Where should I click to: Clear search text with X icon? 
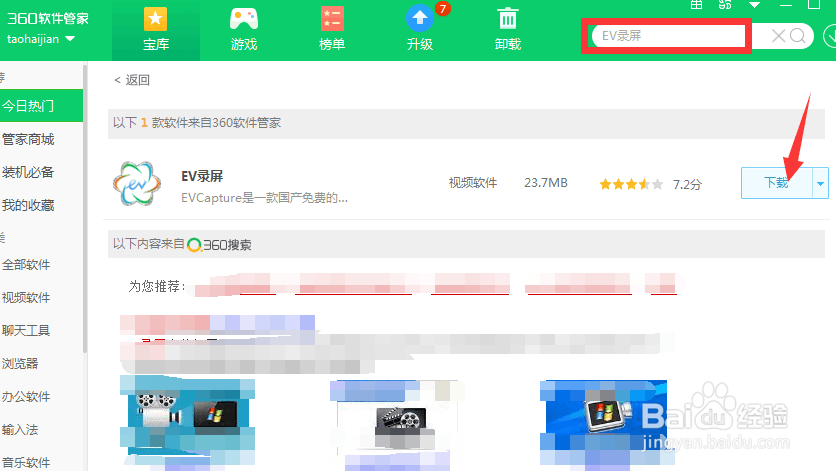click(x=778, y=36)
